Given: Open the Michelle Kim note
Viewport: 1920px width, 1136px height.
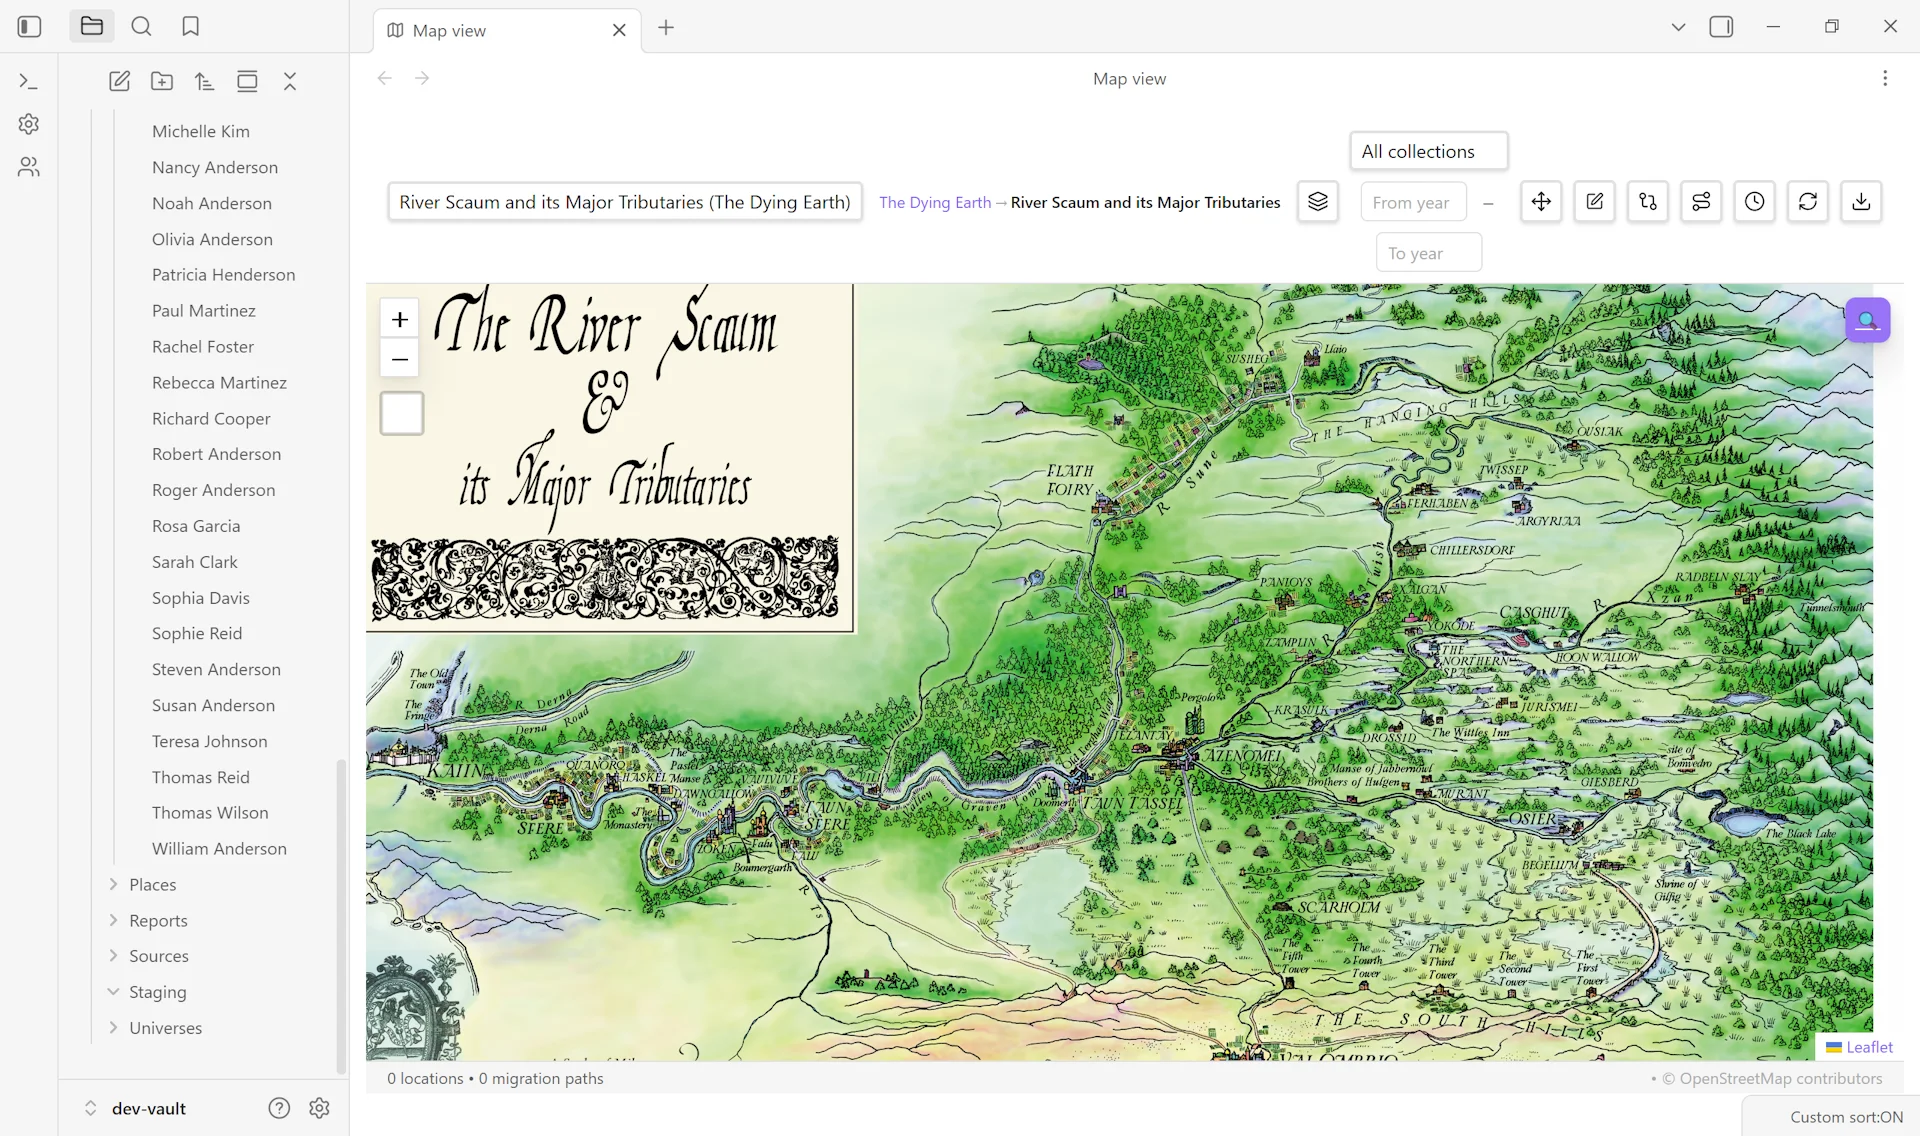Looking at the screenshot, I should click(201, 131).
